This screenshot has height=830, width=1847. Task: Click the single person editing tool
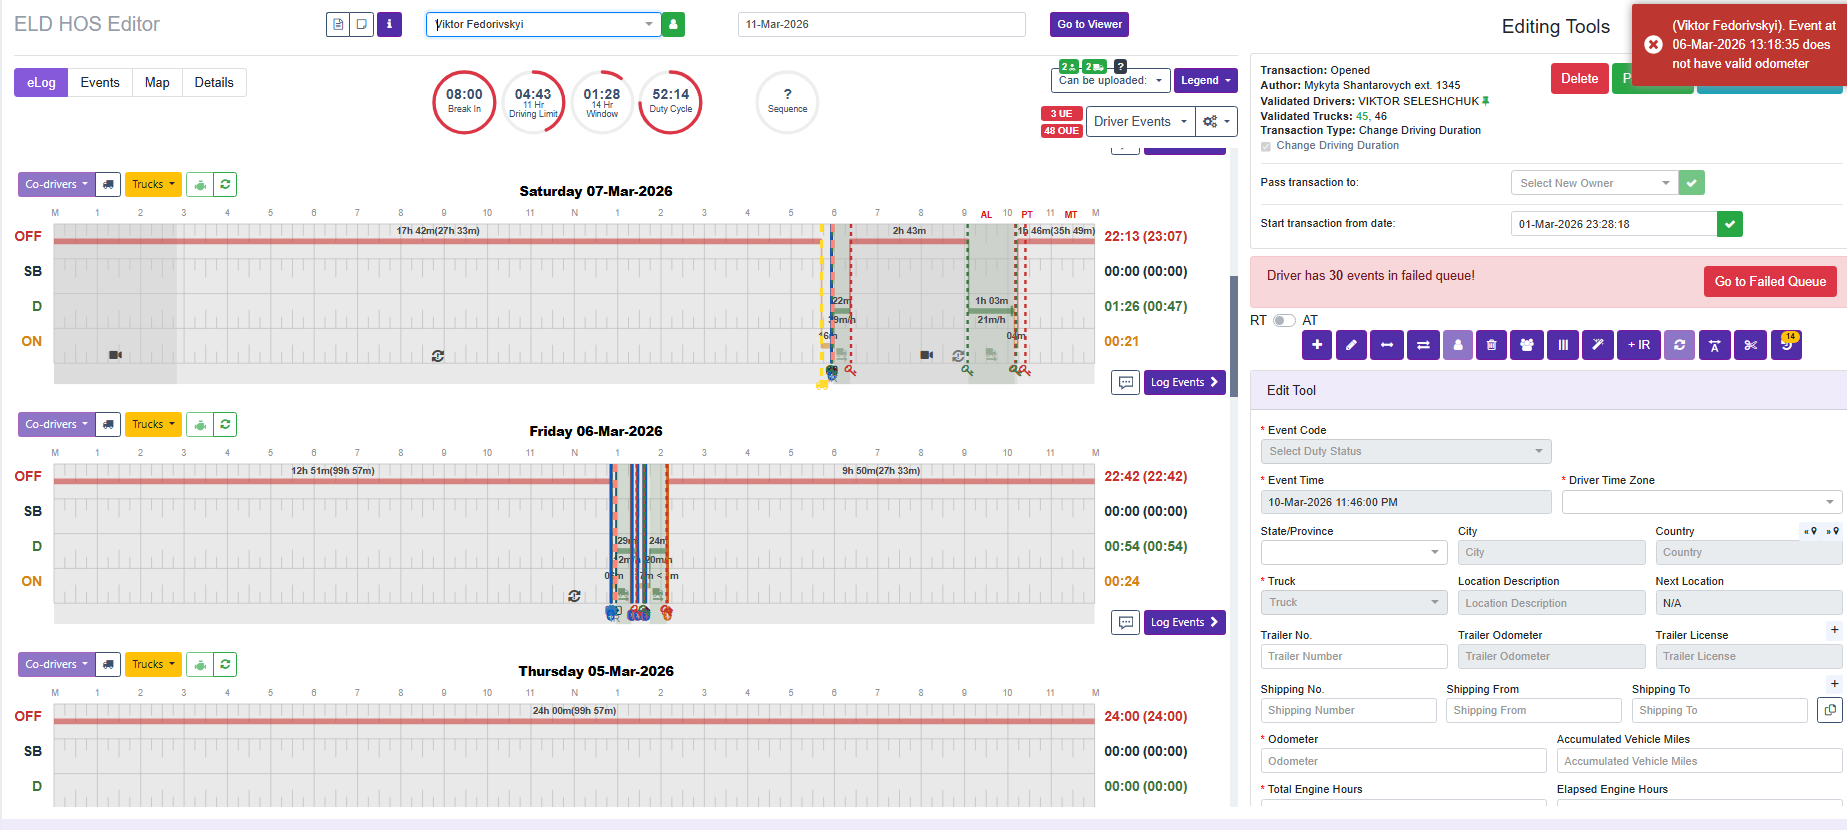[1458, 345]
